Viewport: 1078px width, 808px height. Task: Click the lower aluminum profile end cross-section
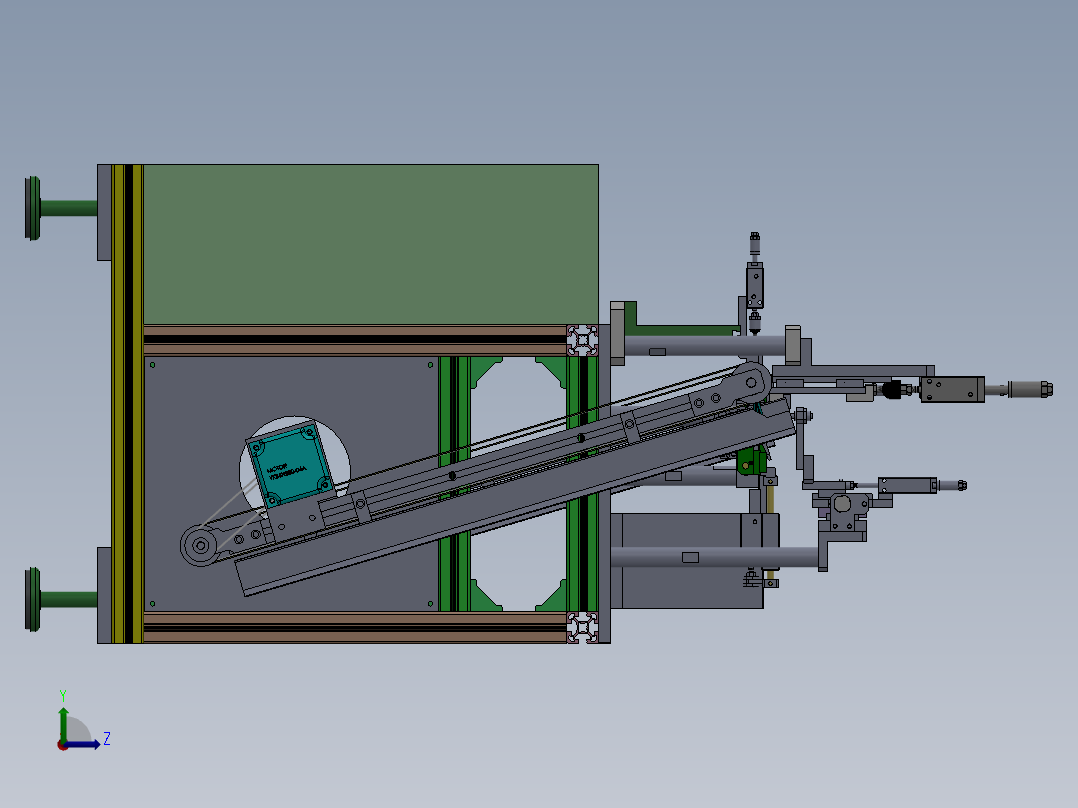point(582,627)
